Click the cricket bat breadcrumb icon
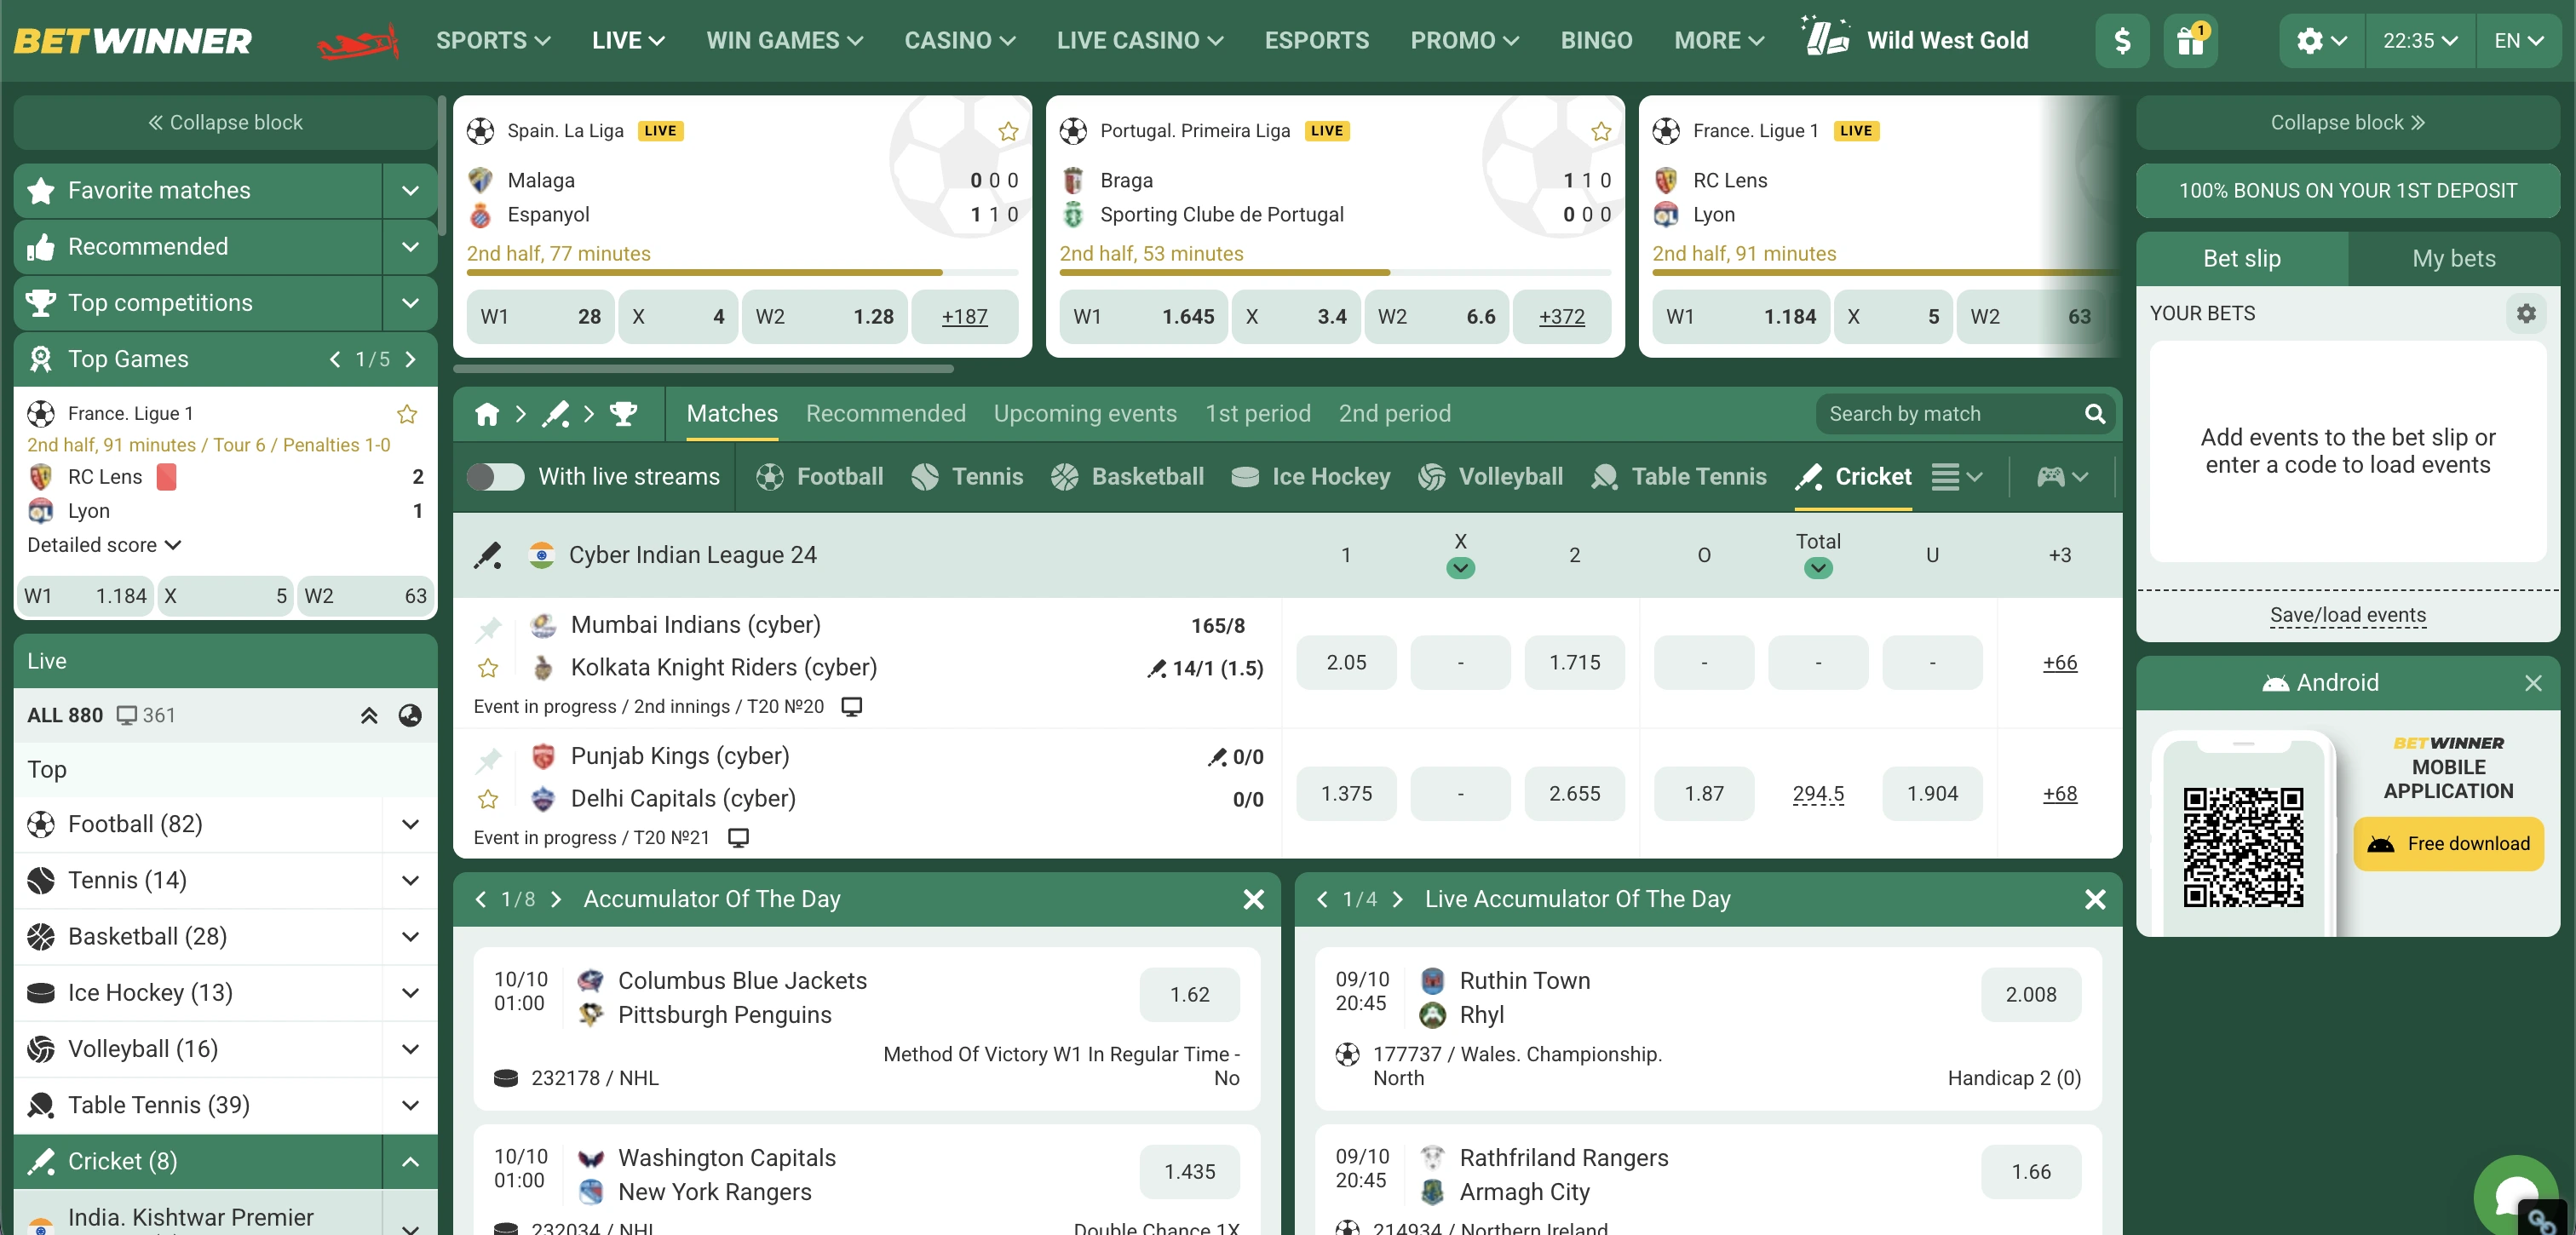 [x=555, y=414]
